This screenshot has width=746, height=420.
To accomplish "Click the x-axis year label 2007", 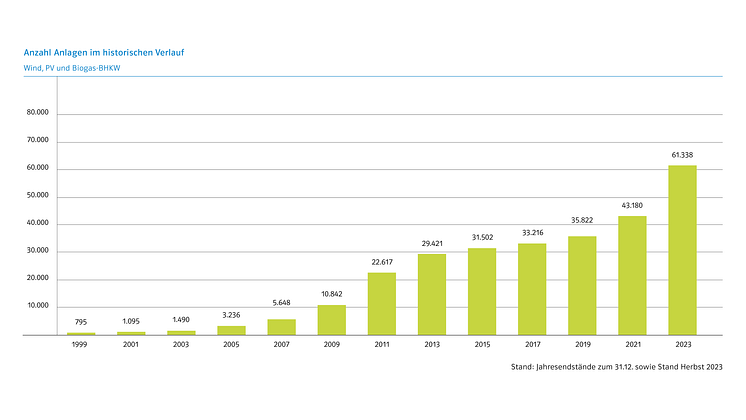I will [x=282, y=344].
